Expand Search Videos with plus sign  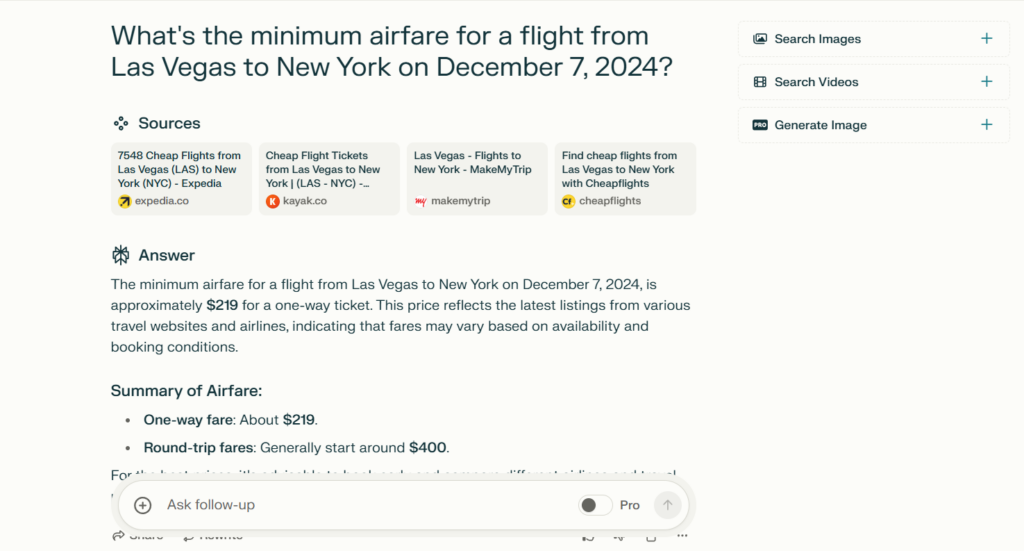pyautogui.click(x=986, y=82)
